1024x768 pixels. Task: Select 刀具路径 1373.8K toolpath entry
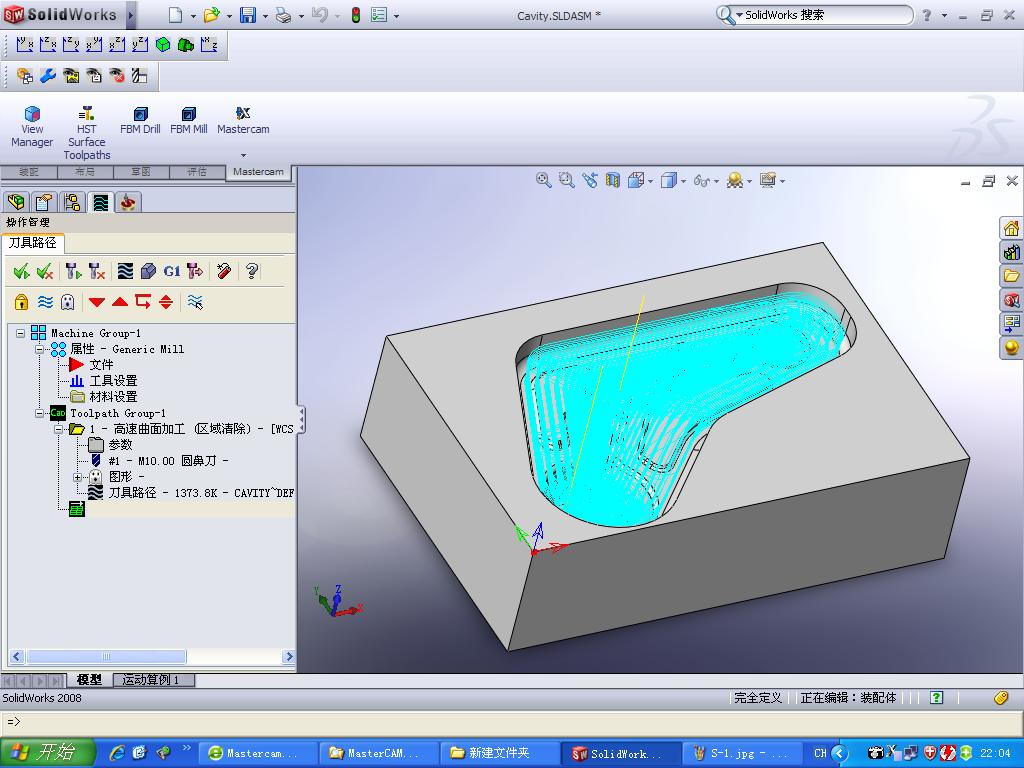(x=200, y=493)
